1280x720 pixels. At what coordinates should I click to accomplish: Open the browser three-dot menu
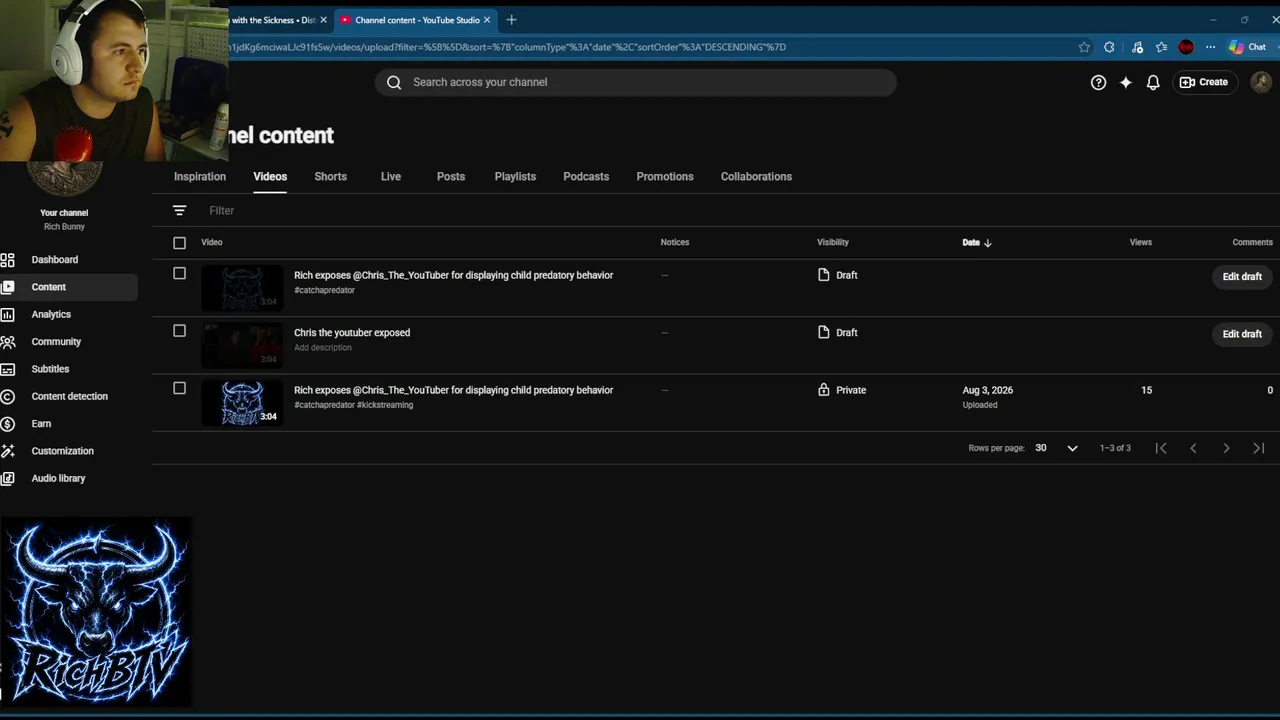tap(1210, 47)
